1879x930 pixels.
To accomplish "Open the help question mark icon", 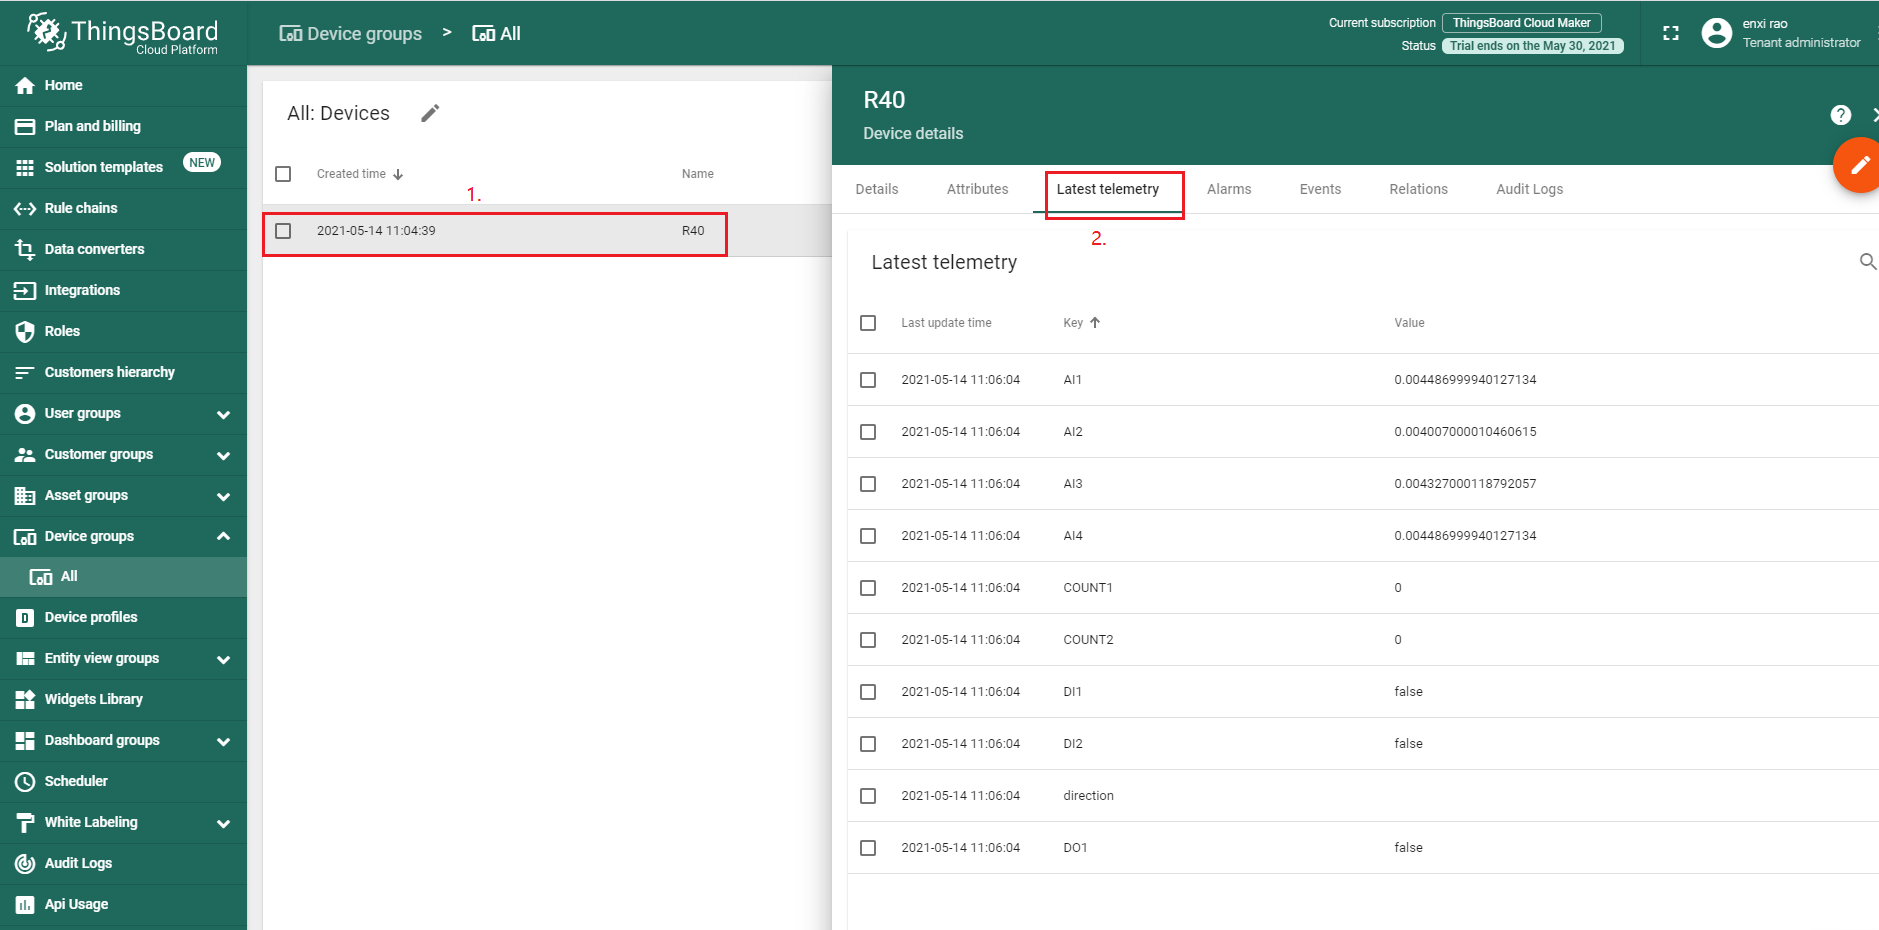I will click(x=1840, y=115).
